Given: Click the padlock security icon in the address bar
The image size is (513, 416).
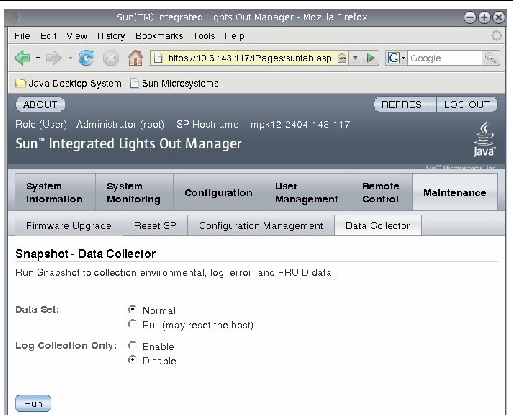Looking at the screenshot, I should (342, 58).
